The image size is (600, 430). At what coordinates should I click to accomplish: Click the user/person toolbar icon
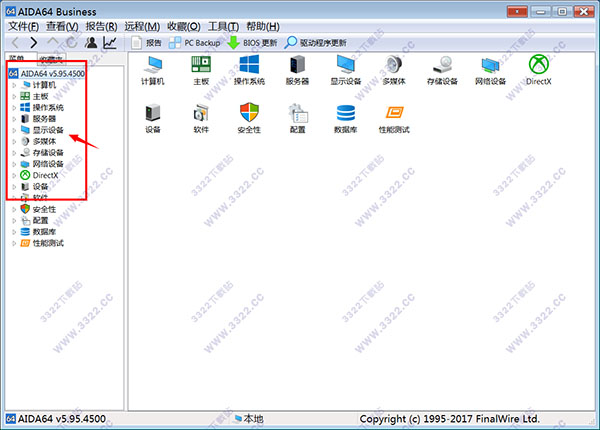91,42
